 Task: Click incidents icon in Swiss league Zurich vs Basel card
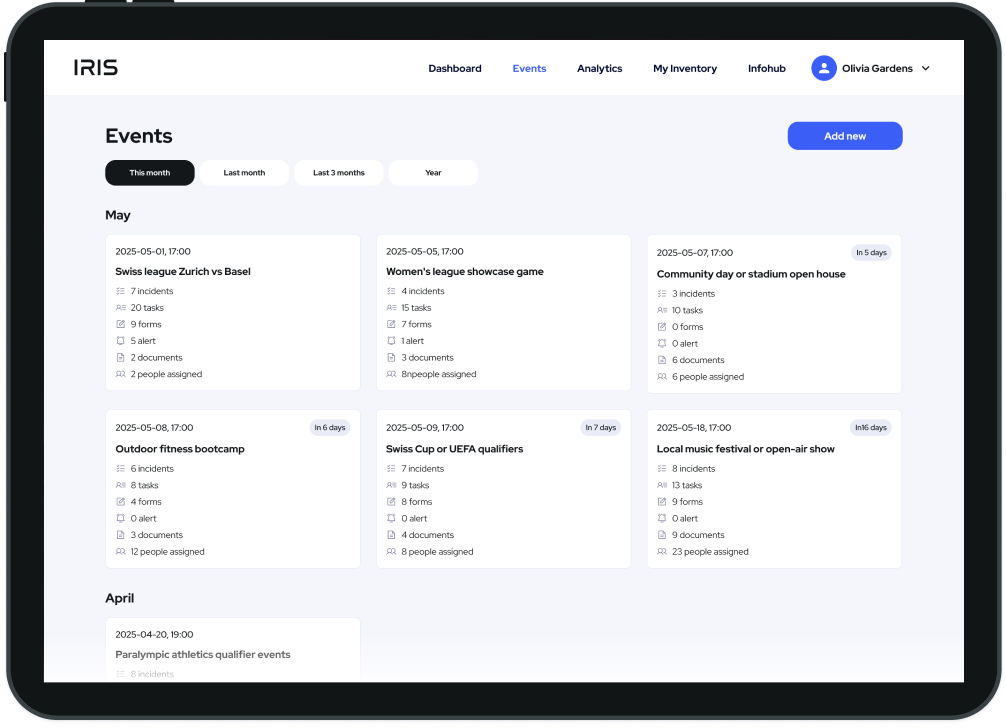121,291
